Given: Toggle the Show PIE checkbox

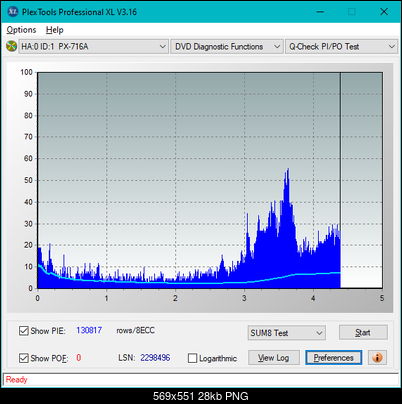Looking at the screenshot, I should click(x=24, y=331).
